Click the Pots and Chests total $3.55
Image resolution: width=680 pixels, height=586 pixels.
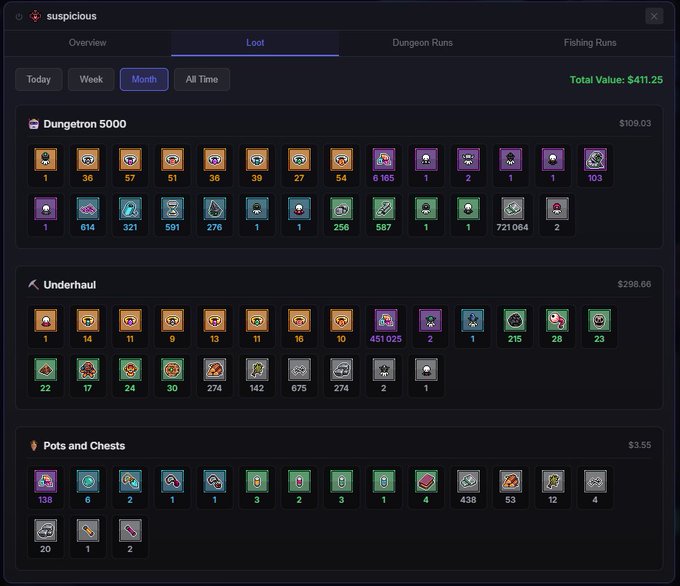pyautogui.click(x=640, y=445)
